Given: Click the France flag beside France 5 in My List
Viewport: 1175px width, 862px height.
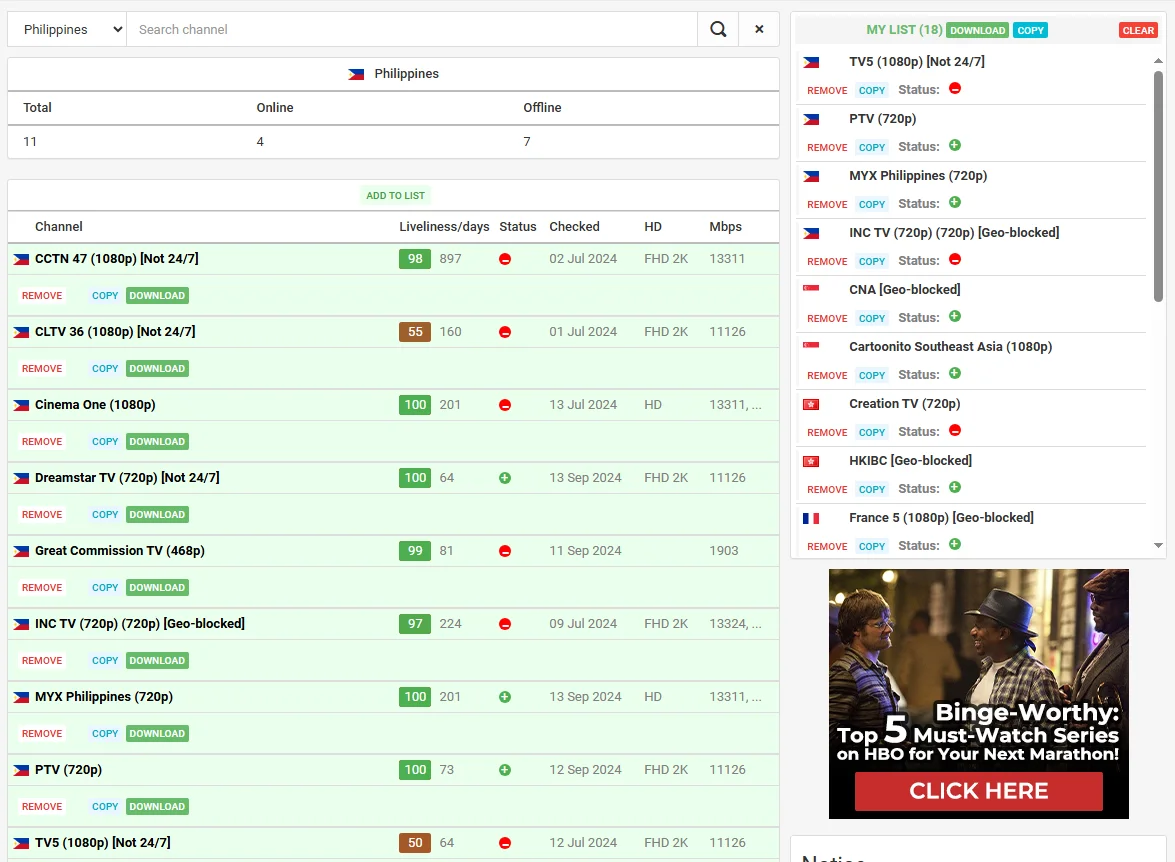Looking at the screenshot, I should point(811,518).
